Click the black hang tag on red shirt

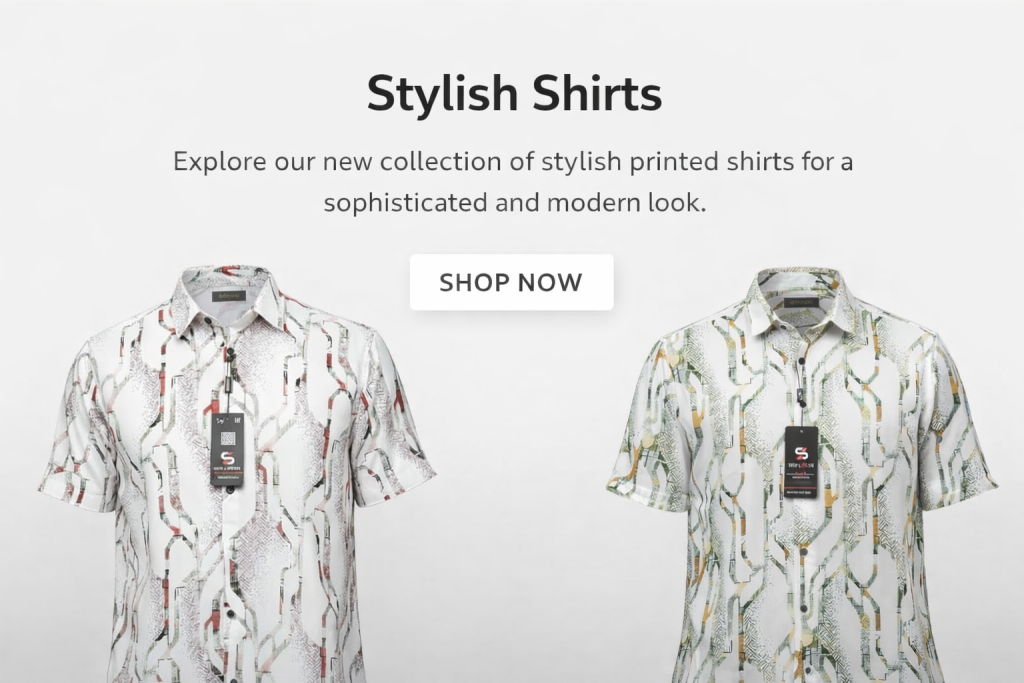pos(227,449)
